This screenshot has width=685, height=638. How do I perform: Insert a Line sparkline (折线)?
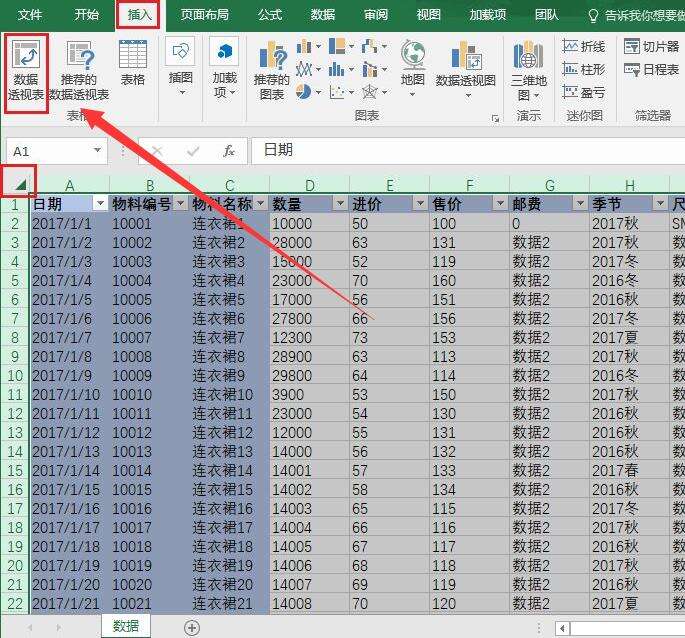(x=584, y=46)
